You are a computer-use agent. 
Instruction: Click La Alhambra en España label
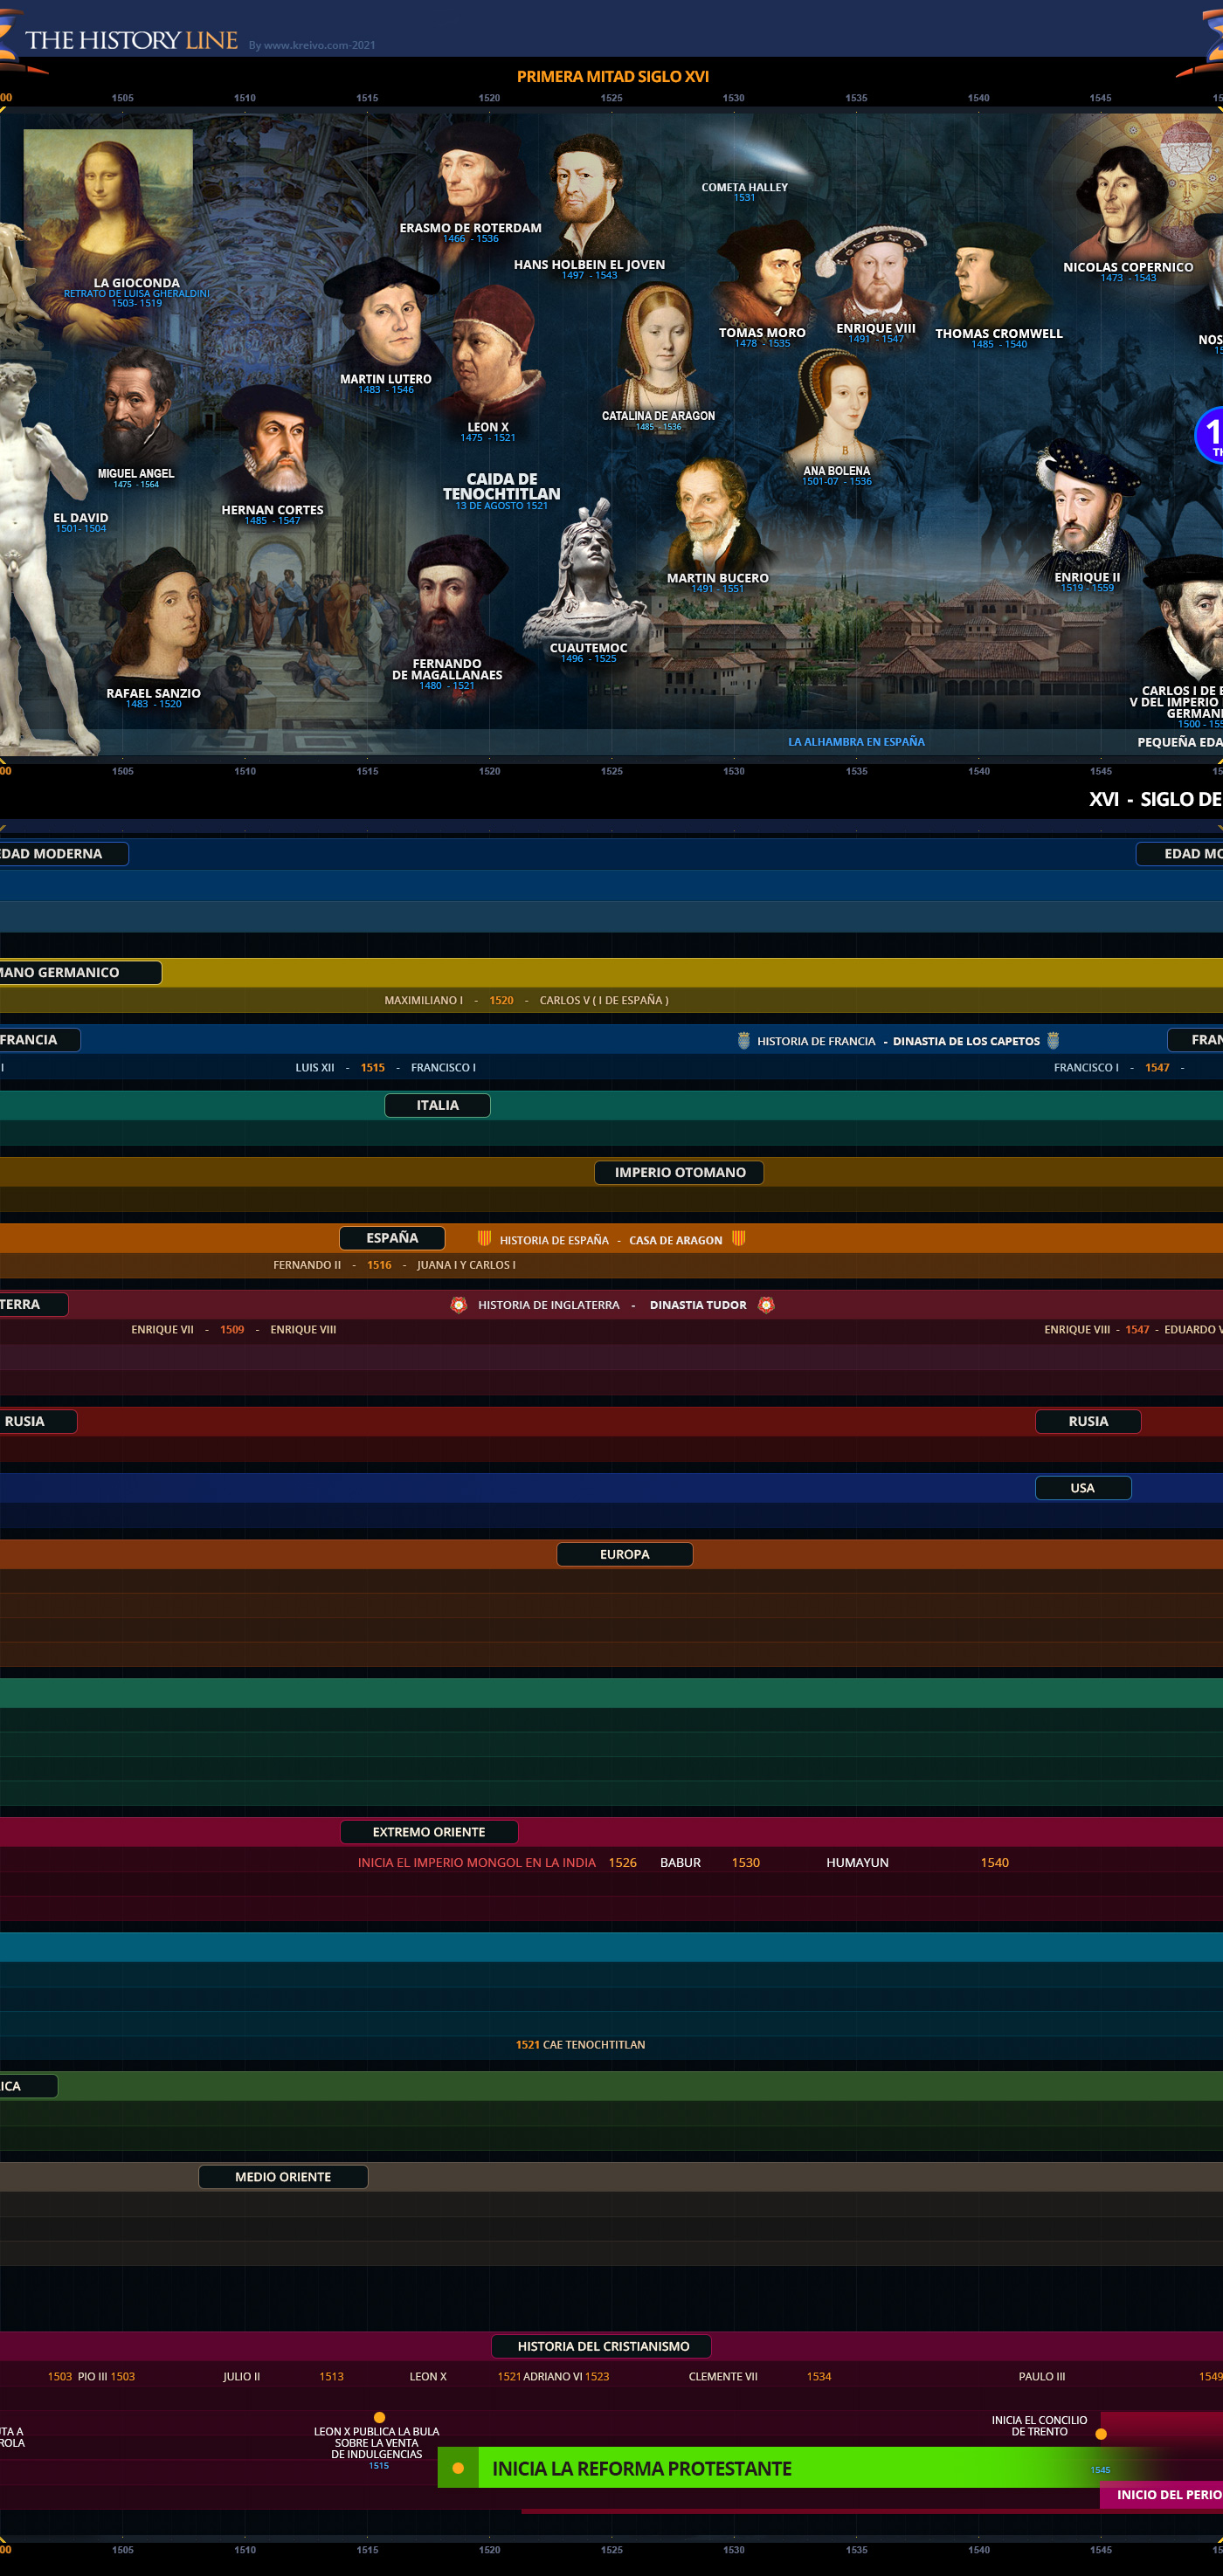coord(856,742)
